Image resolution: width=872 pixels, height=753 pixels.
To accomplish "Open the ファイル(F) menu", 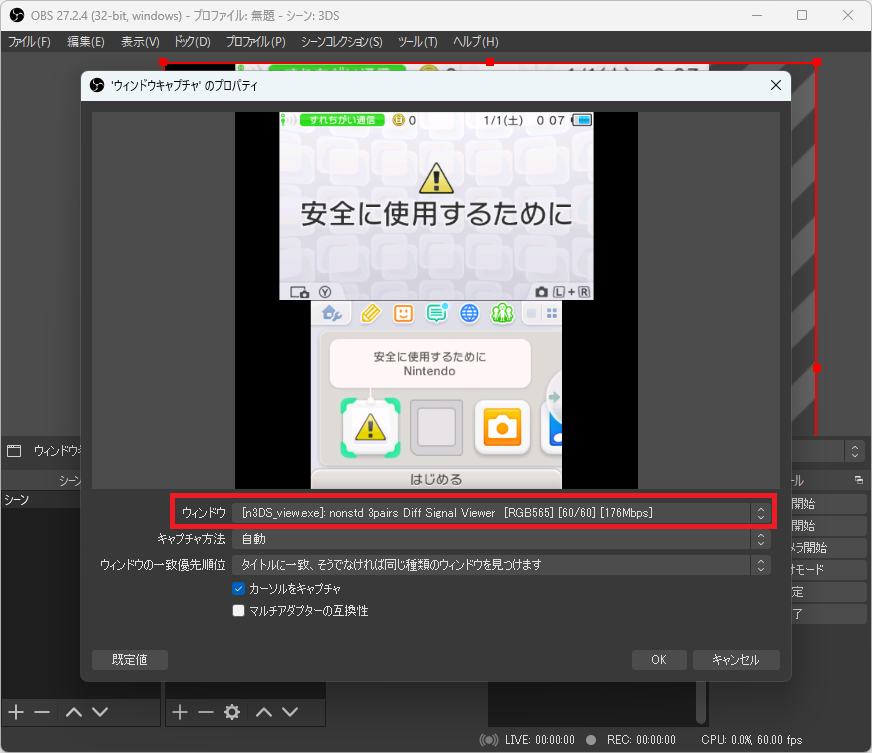I will [x=29, y=42].
